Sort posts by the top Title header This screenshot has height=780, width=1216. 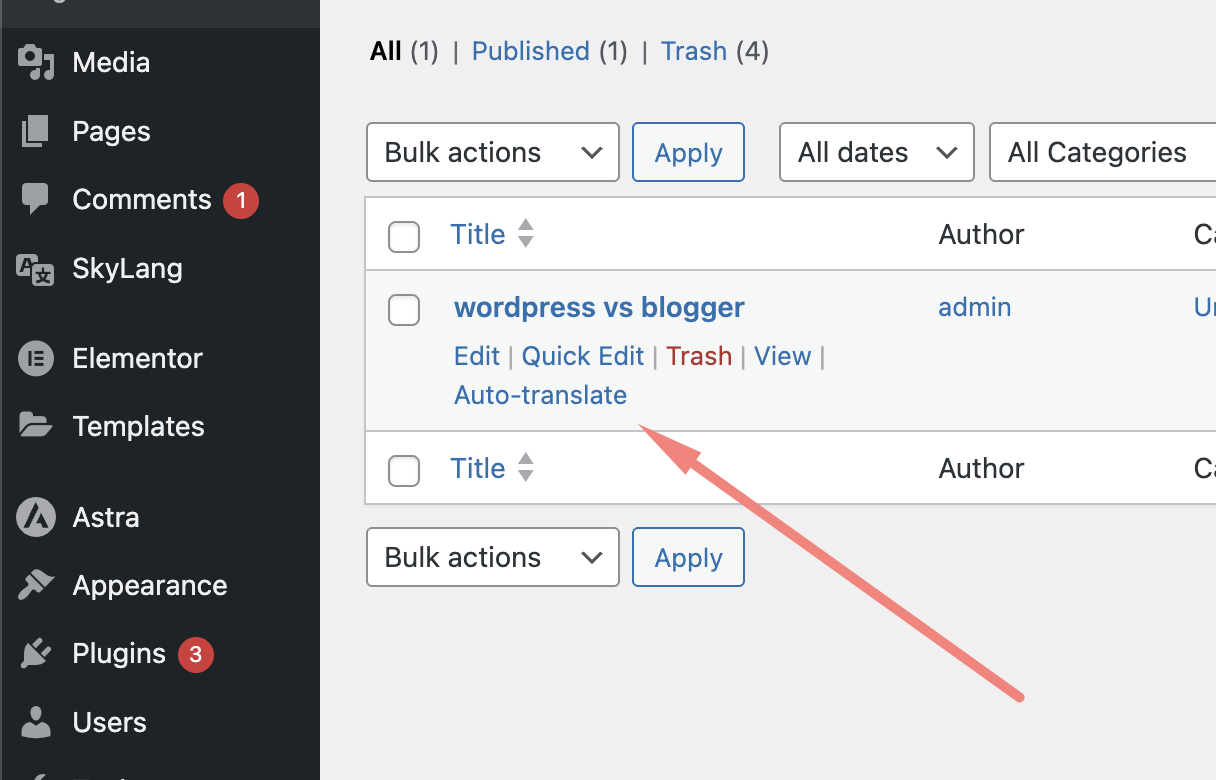pos(478,234)
